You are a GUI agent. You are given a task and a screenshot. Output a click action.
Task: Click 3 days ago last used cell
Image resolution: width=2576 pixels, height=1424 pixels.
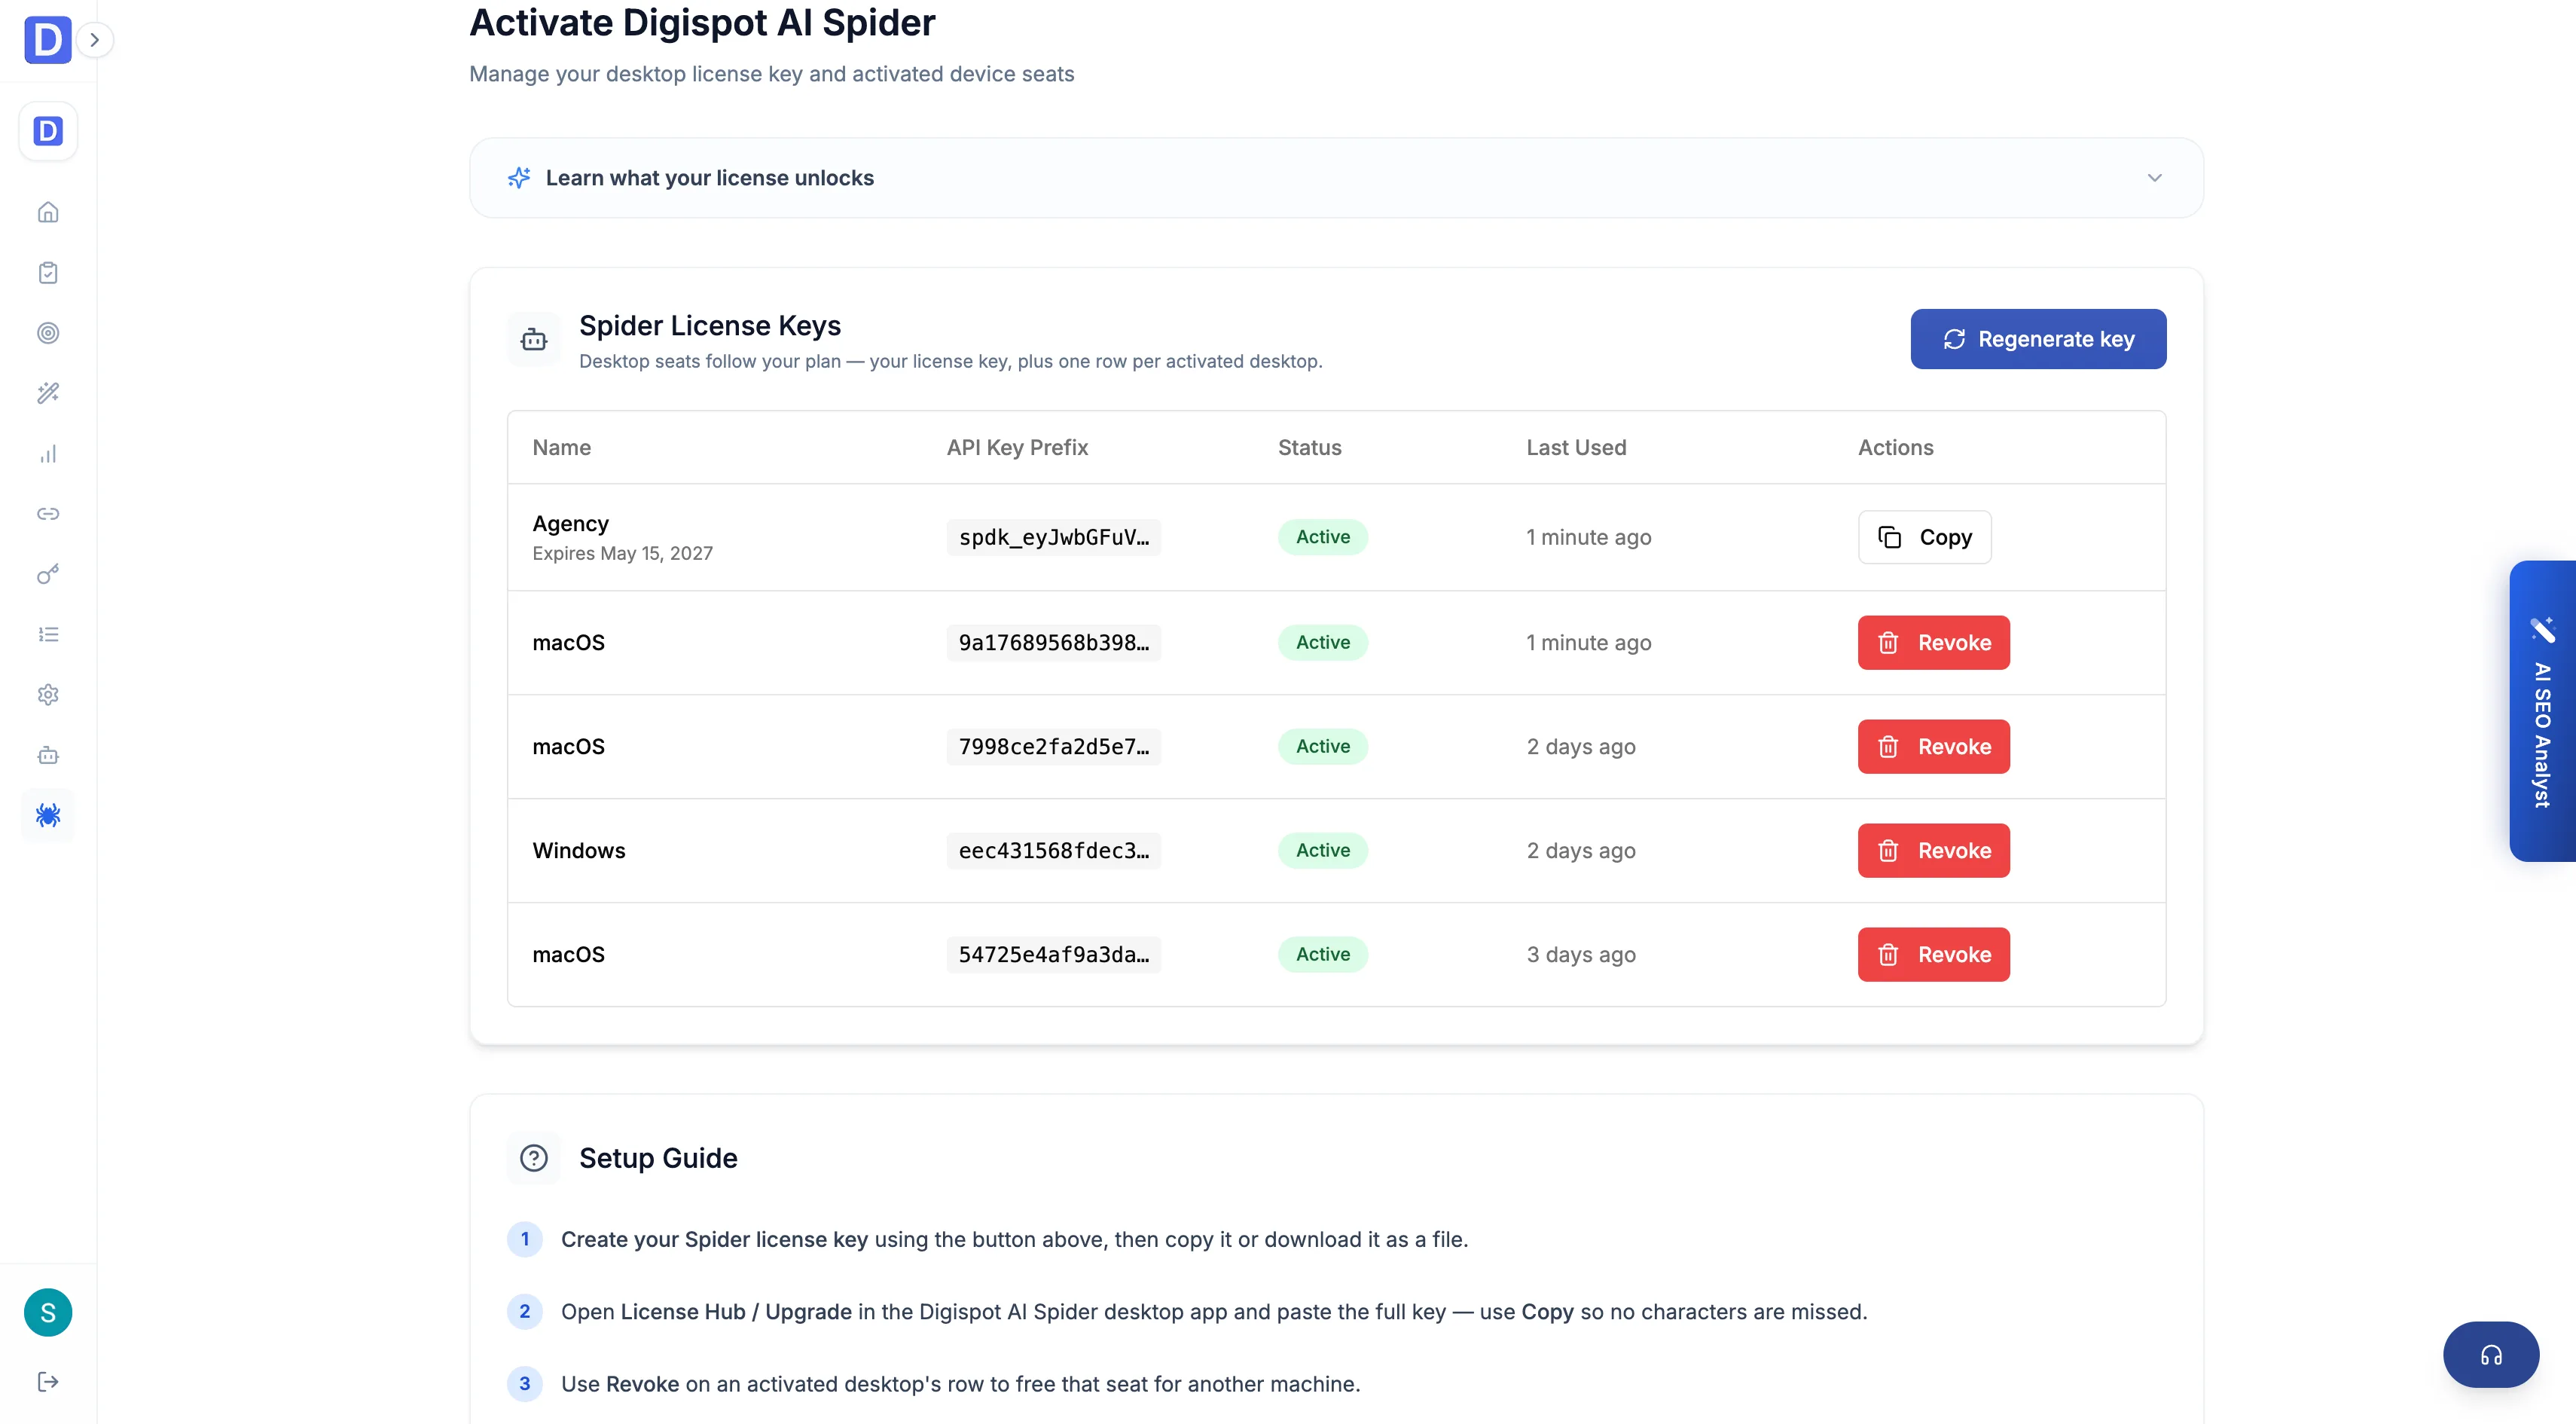tap(1580, 954)
